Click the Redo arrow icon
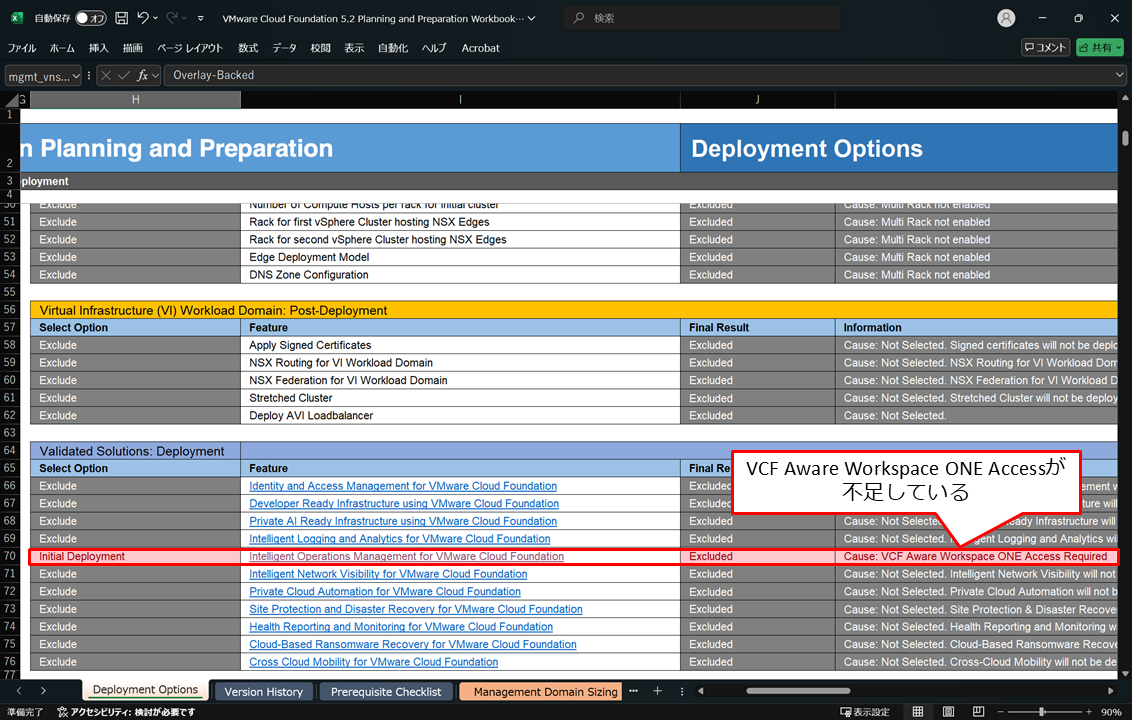 173,18
